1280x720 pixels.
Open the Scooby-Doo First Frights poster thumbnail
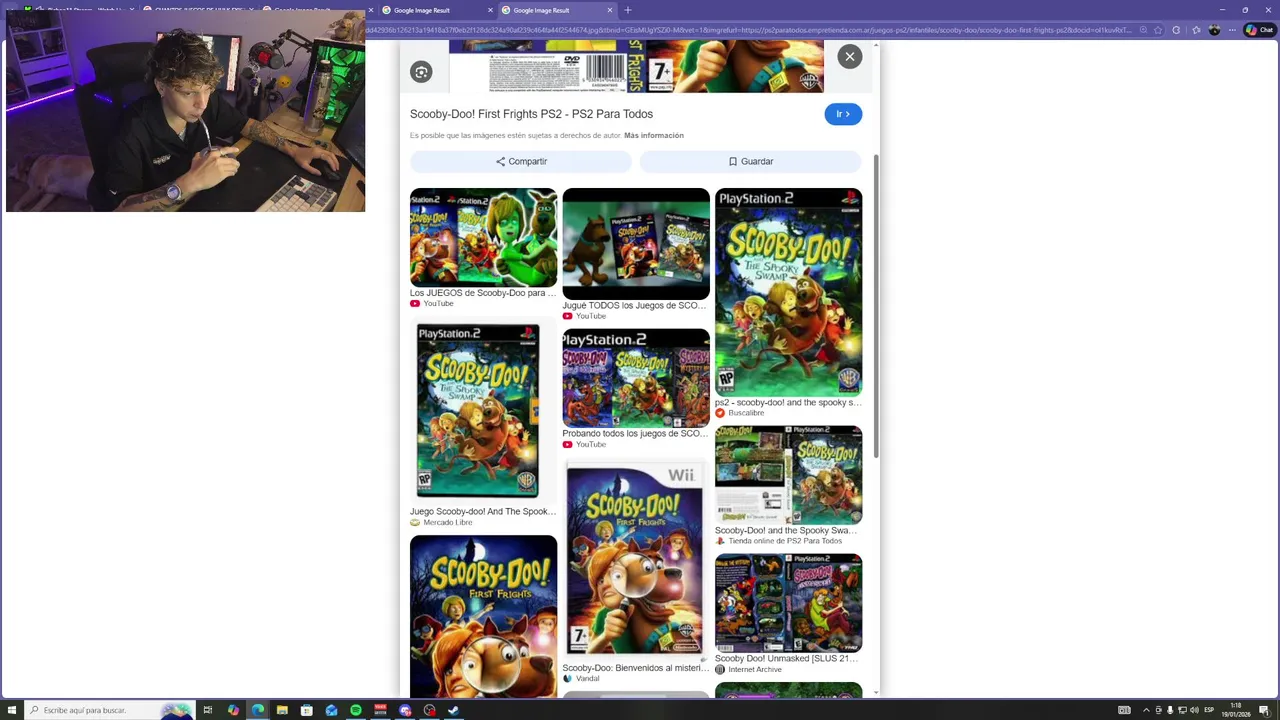coord(483,616)
